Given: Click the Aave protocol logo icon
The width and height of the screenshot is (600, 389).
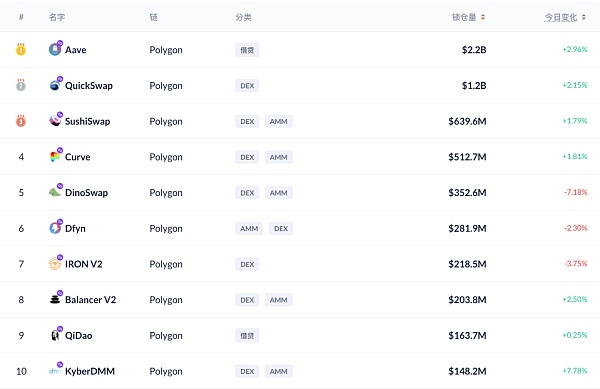Looking at the screenshot, I should click(x=55, y=50).
